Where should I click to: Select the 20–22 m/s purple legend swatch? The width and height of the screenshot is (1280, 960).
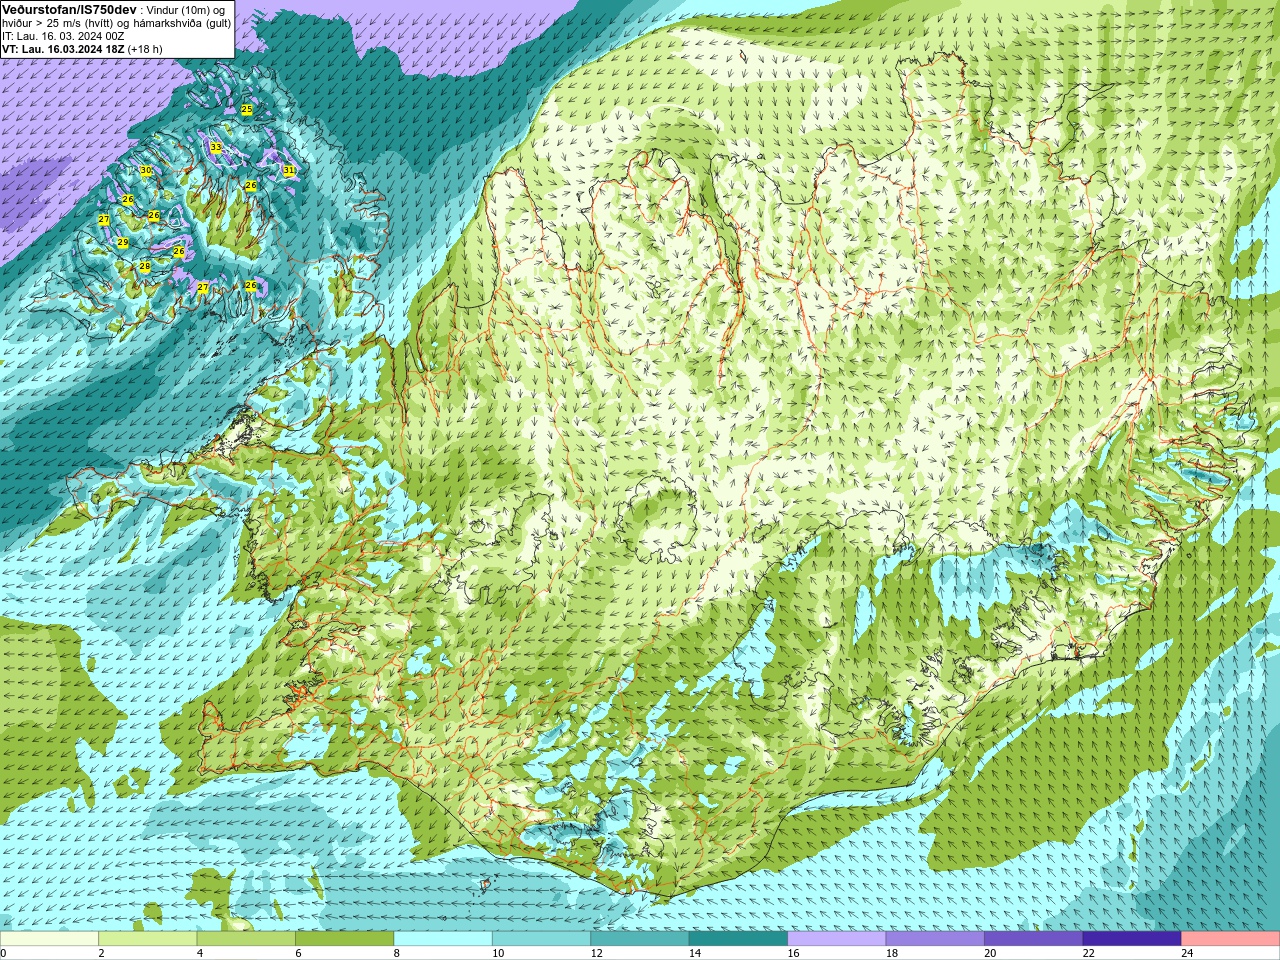coord(1034,939)
